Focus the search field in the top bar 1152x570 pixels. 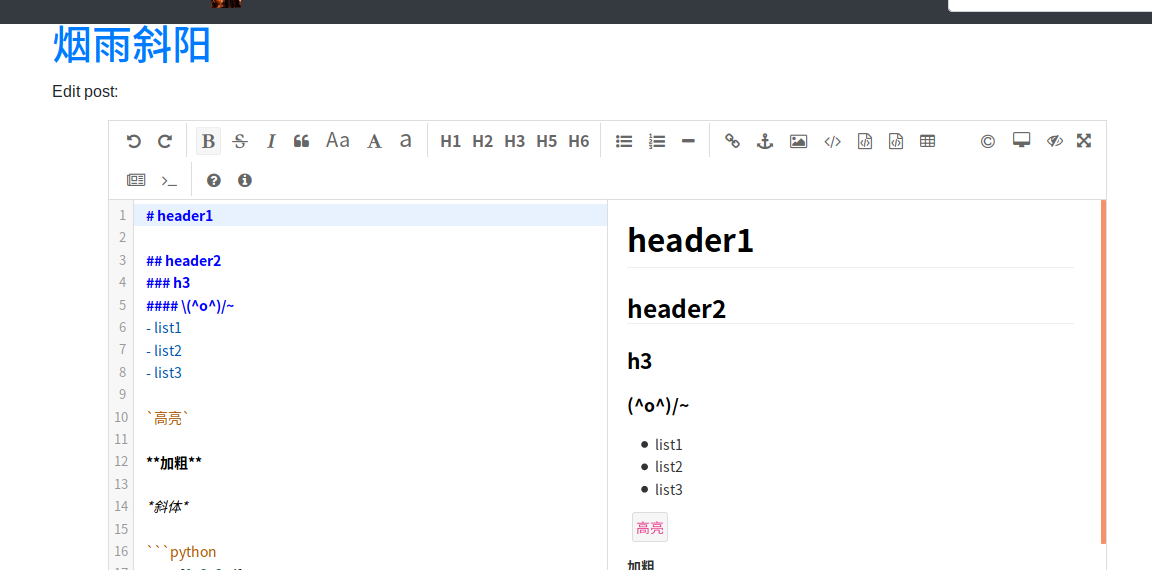1051,5
